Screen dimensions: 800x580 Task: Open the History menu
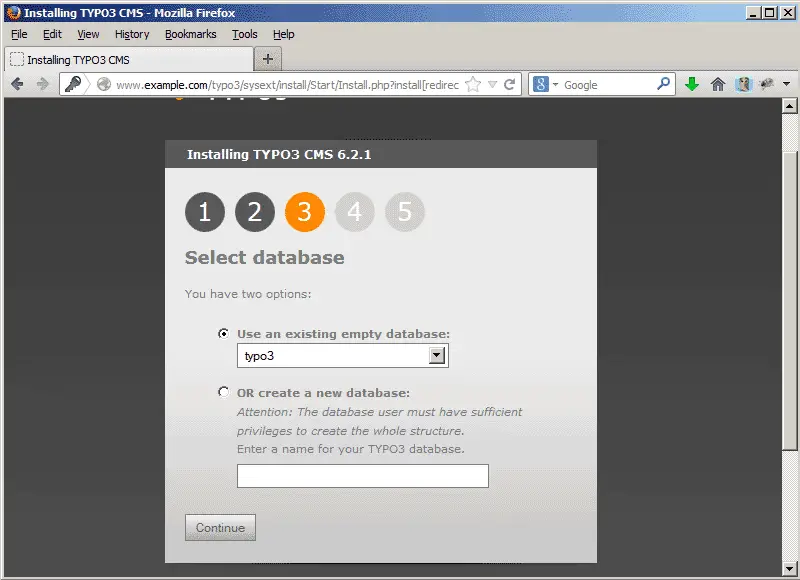tap(132, 34)
